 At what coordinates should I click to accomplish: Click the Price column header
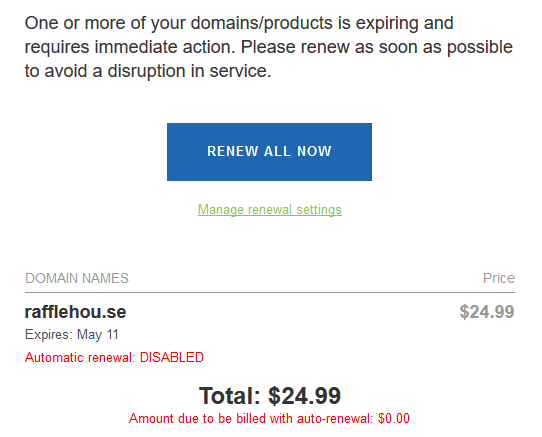(499, 278)
